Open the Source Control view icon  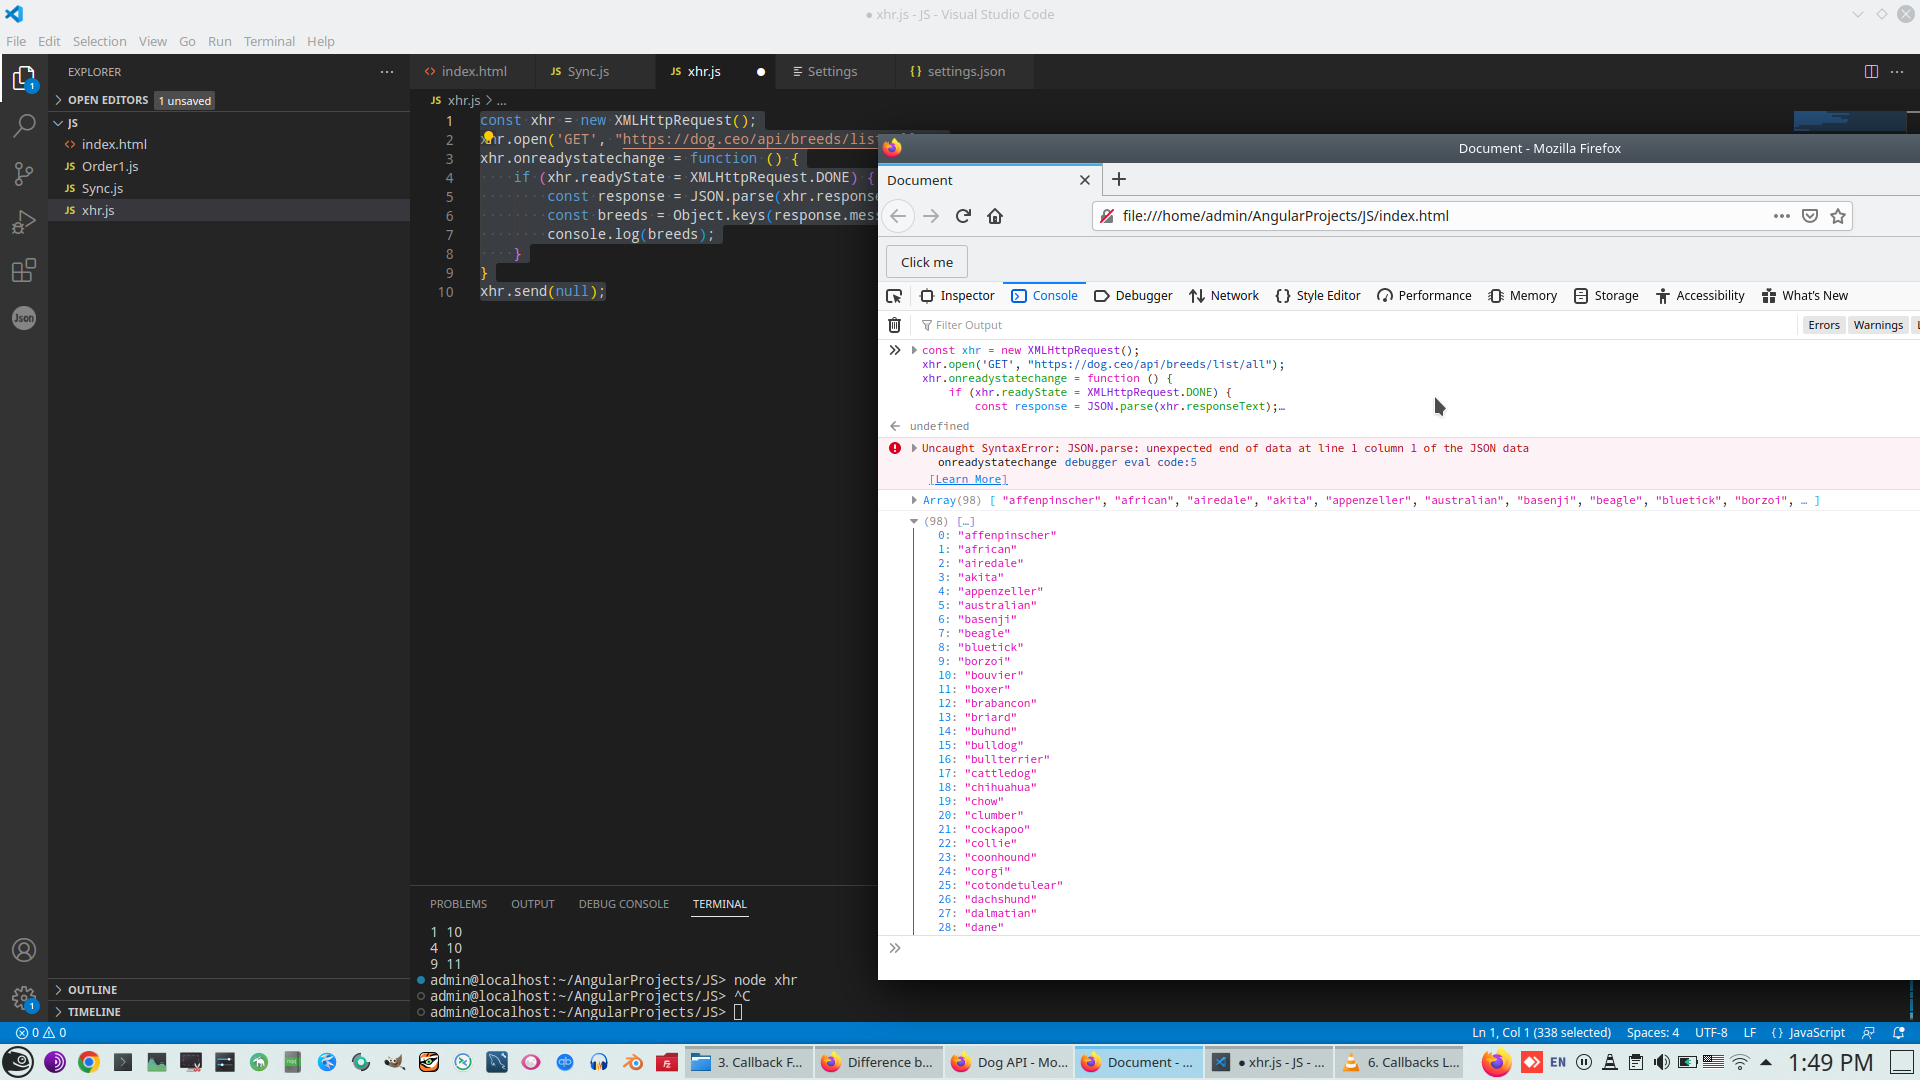coord(24,174)
